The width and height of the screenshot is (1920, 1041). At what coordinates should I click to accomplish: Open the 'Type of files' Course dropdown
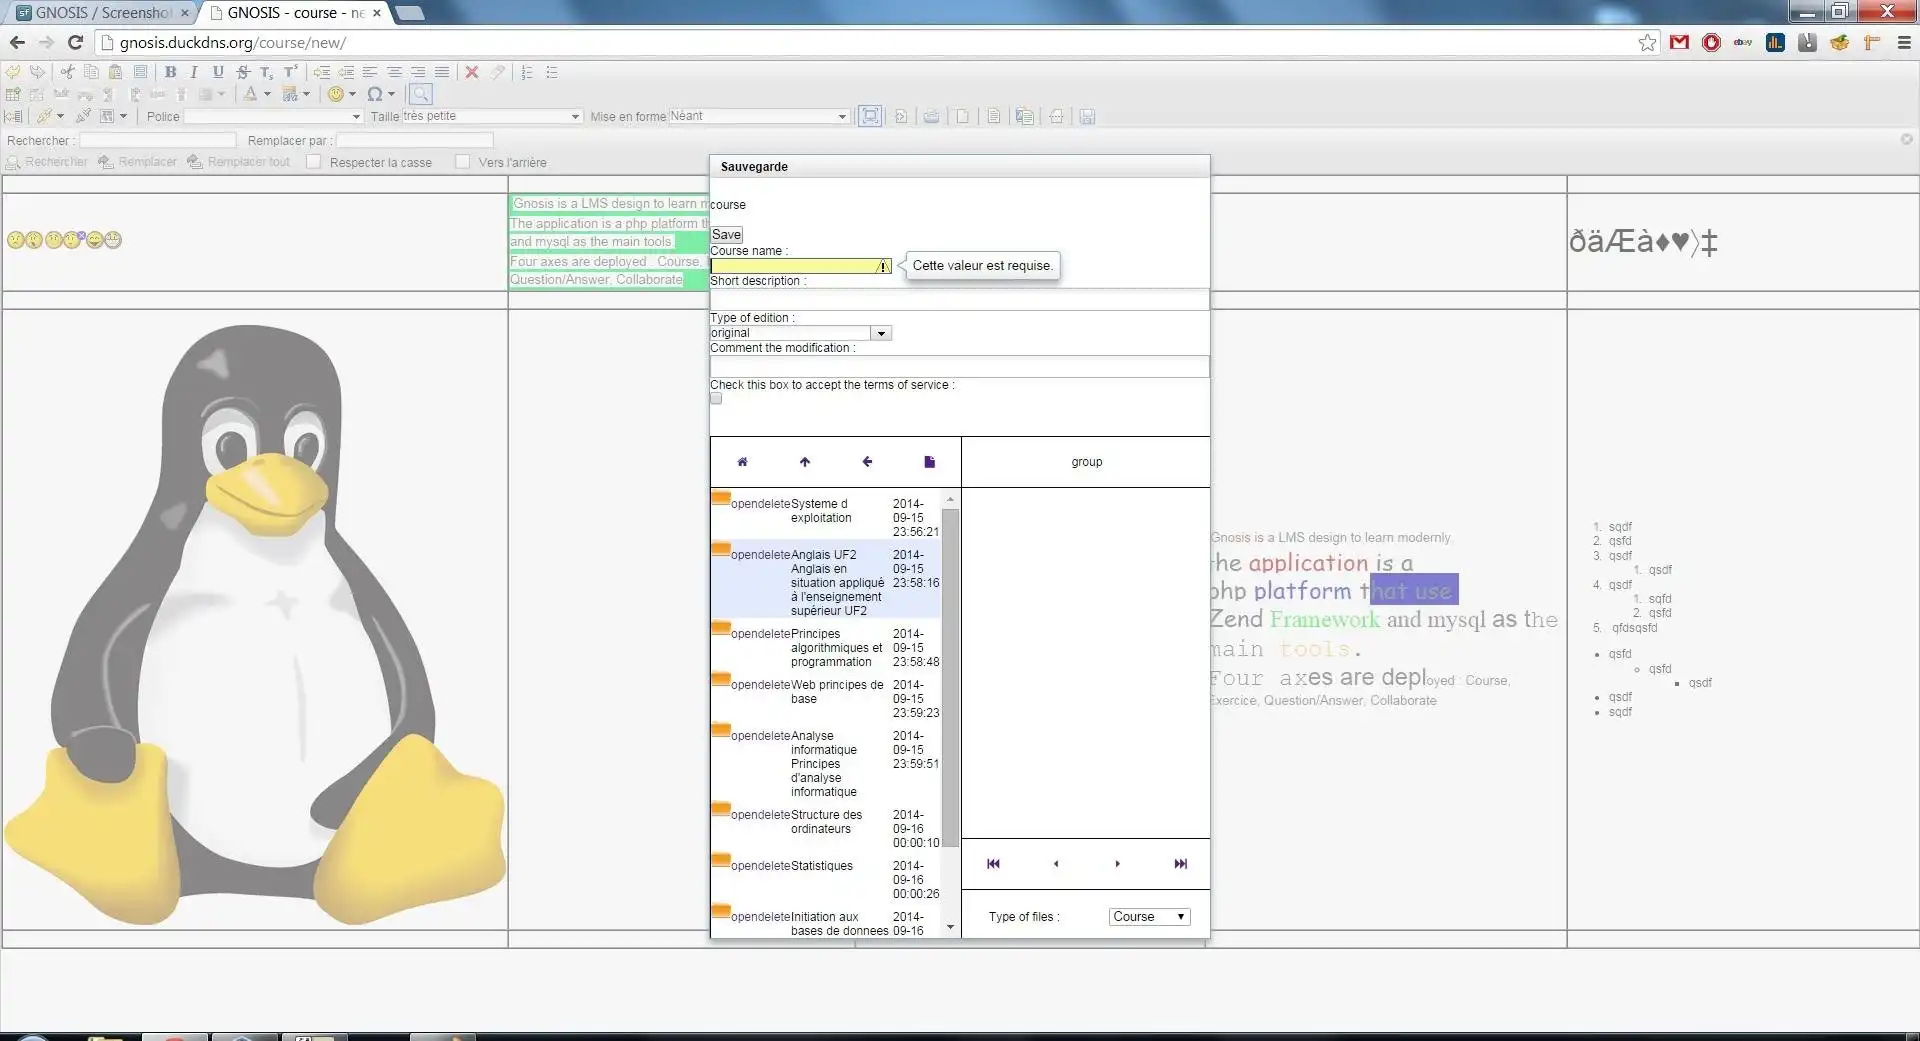pyautogui.click(x=1149, y=917)
